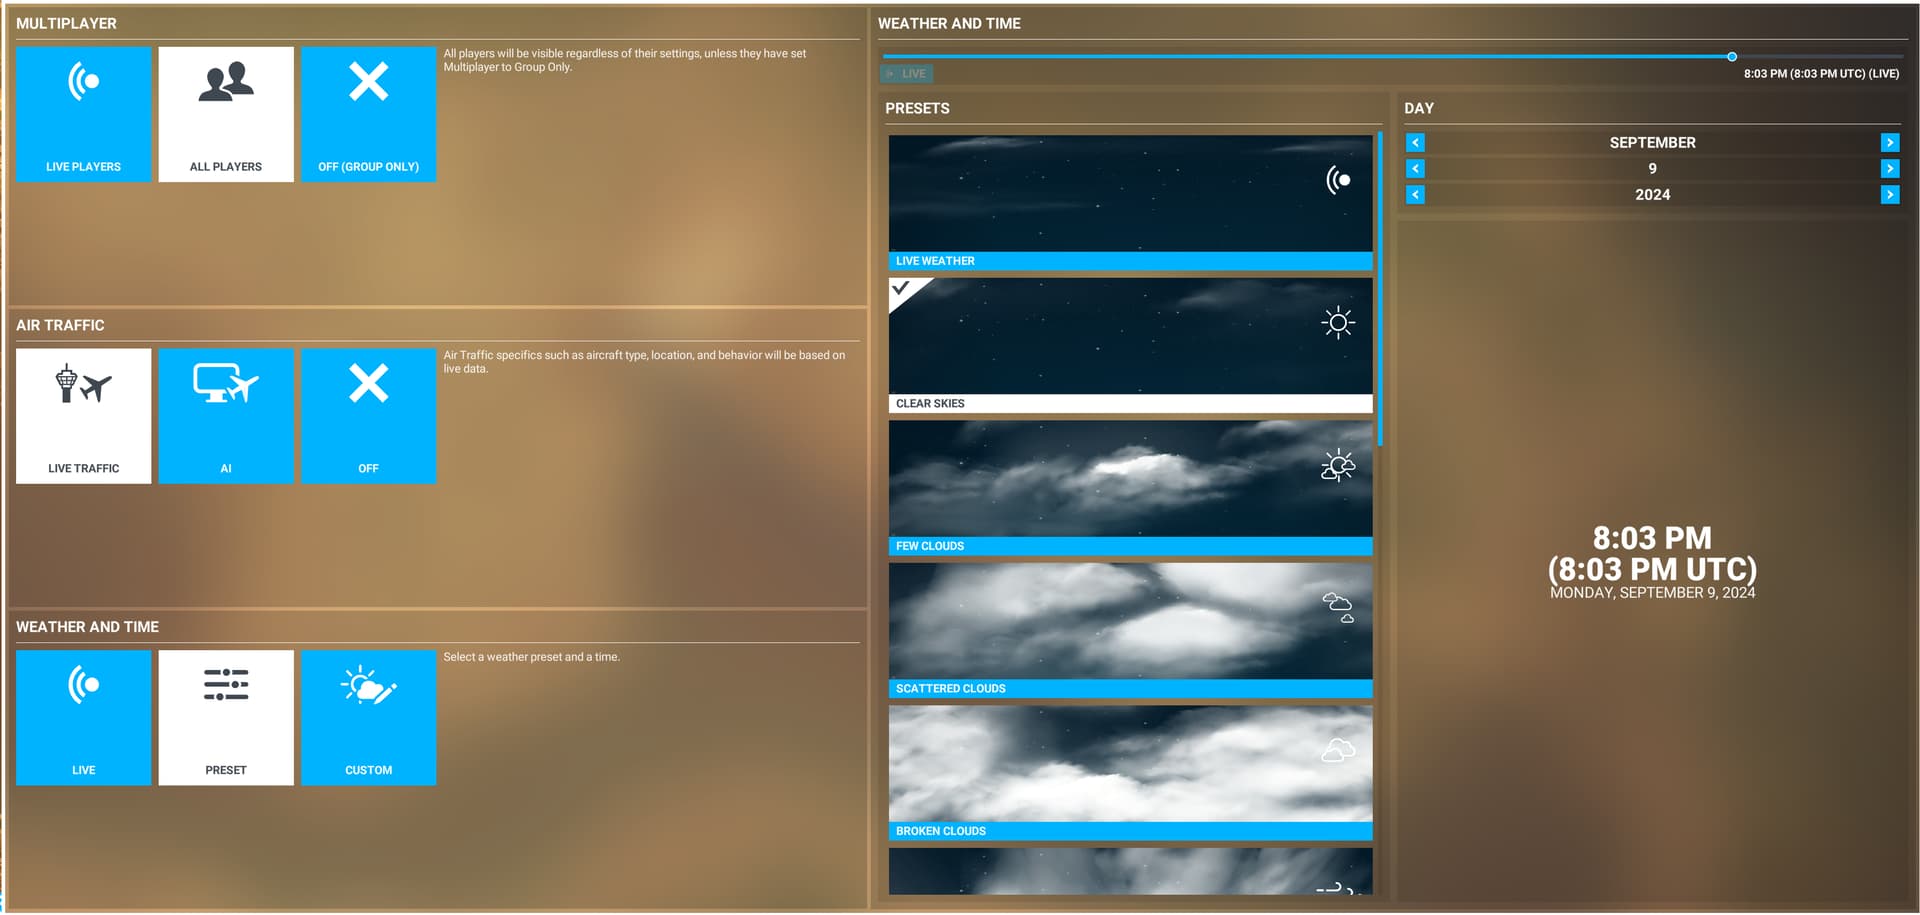The image size is (1920, 915).
Task: Click the time-of-day slider handle
Action: point(1732,57)
